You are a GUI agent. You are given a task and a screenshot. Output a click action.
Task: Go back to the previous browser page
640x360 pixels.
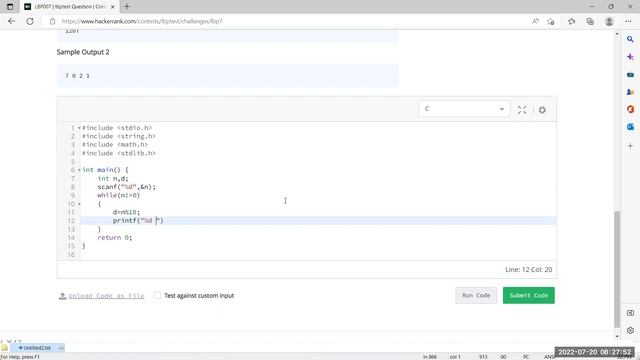tap(11, 21)
